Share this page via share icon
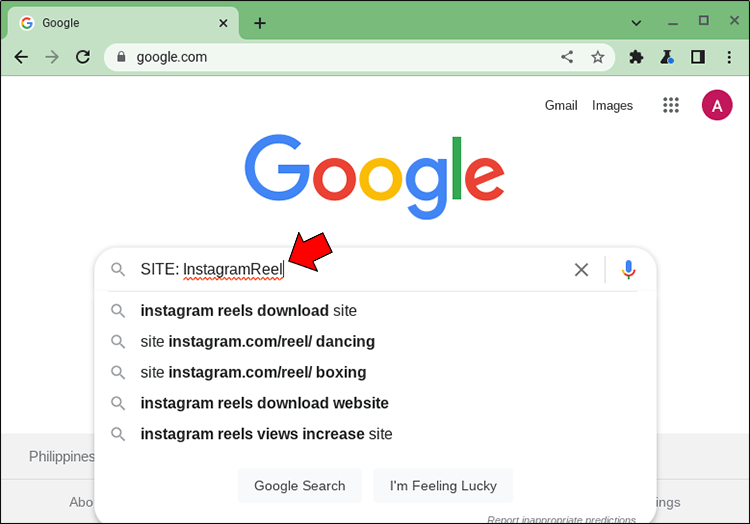The width and height of the screenshot is (750, 524). [x=567, y=57]
